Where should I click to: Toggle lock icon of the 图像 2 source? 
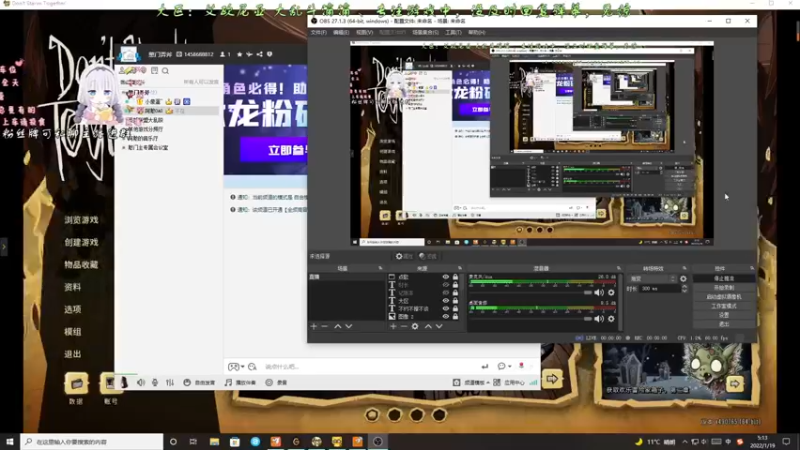(455, 317)
